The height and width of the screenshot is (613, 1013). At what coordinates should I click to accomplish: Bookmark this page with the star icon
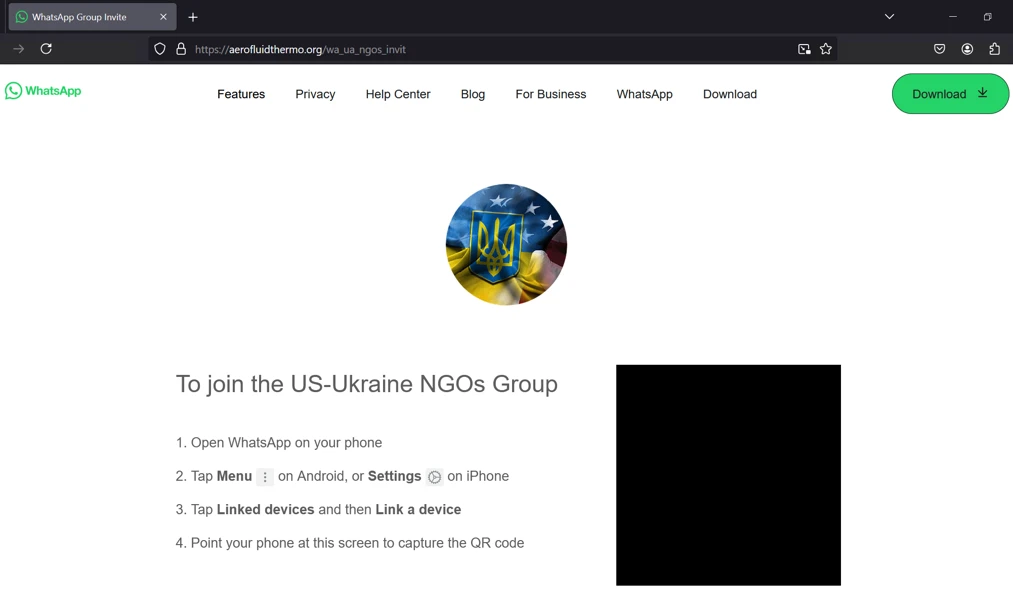826,48
